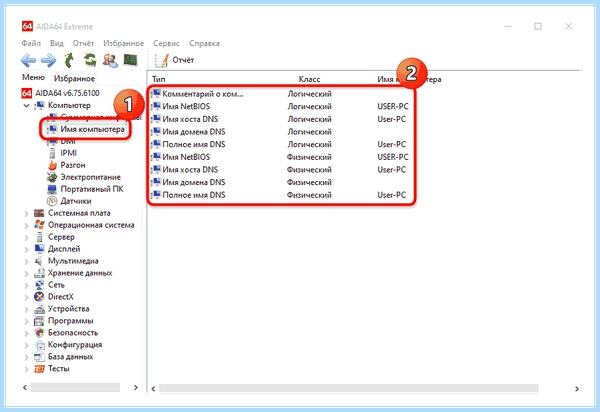Refresh the current page
Screen dimensions: 600x412
(90, 60)
